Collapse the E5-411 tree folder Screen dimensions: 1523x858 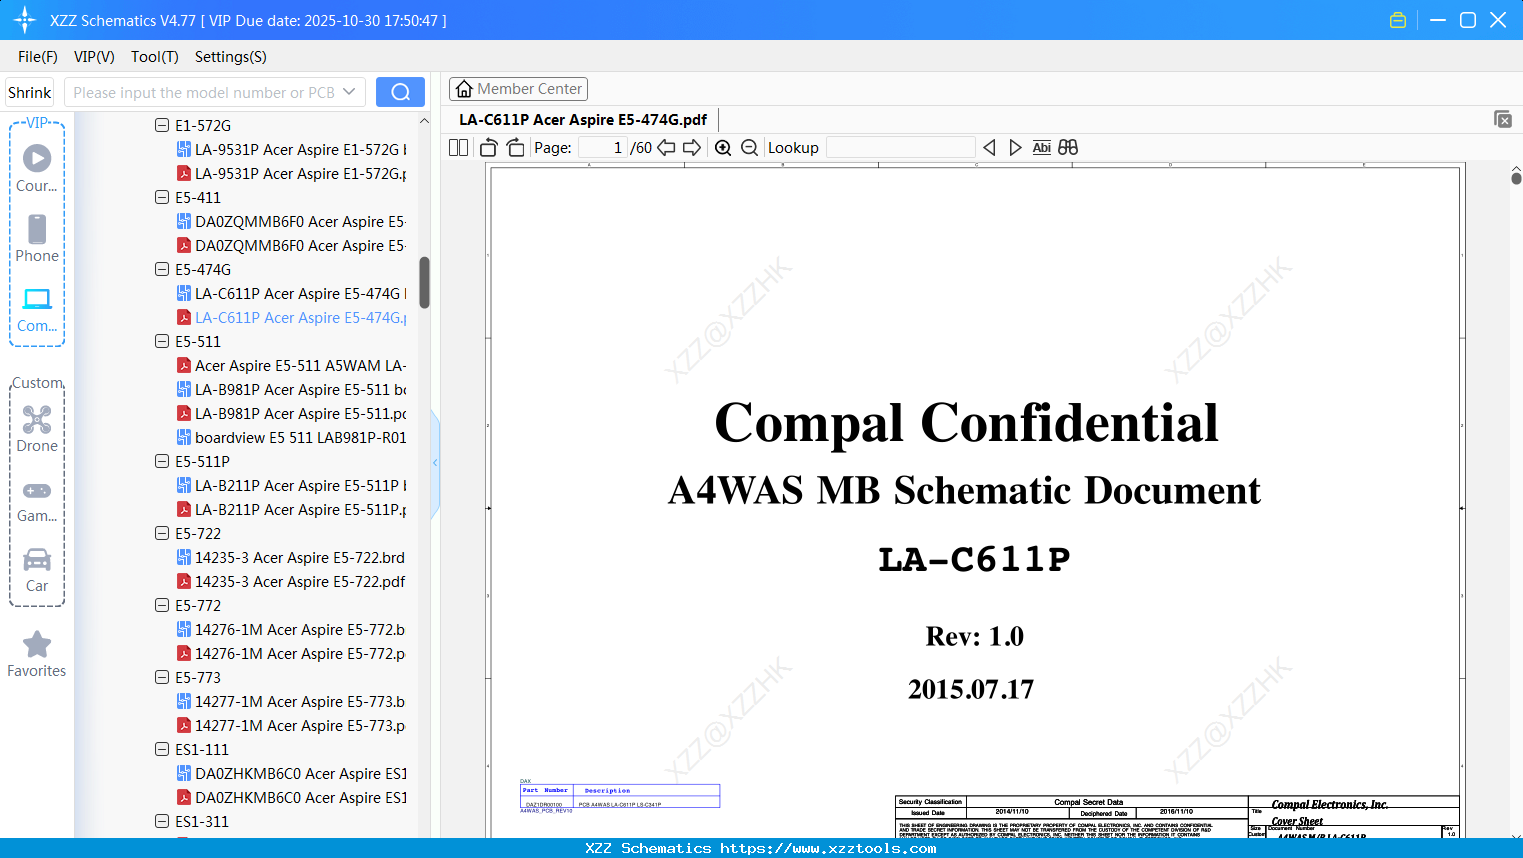pyautogui.click(x=162, y=197)
